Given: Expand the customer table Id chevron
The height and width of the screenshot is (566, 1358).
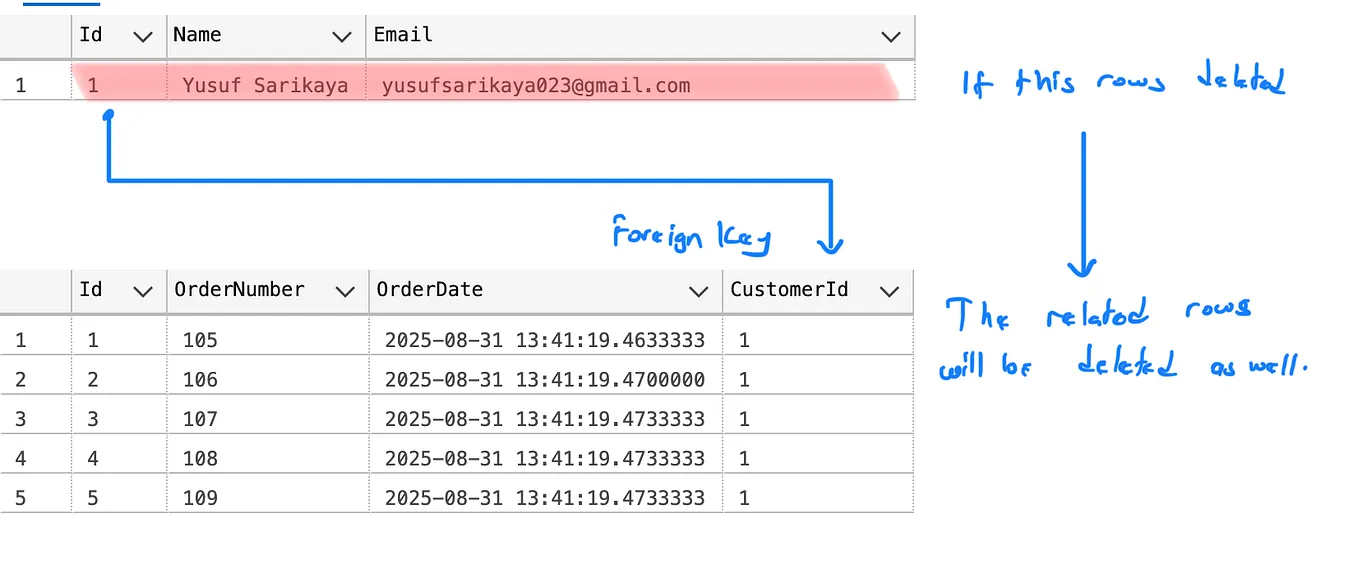Looking at the screenshot, I should coord(143,37).
